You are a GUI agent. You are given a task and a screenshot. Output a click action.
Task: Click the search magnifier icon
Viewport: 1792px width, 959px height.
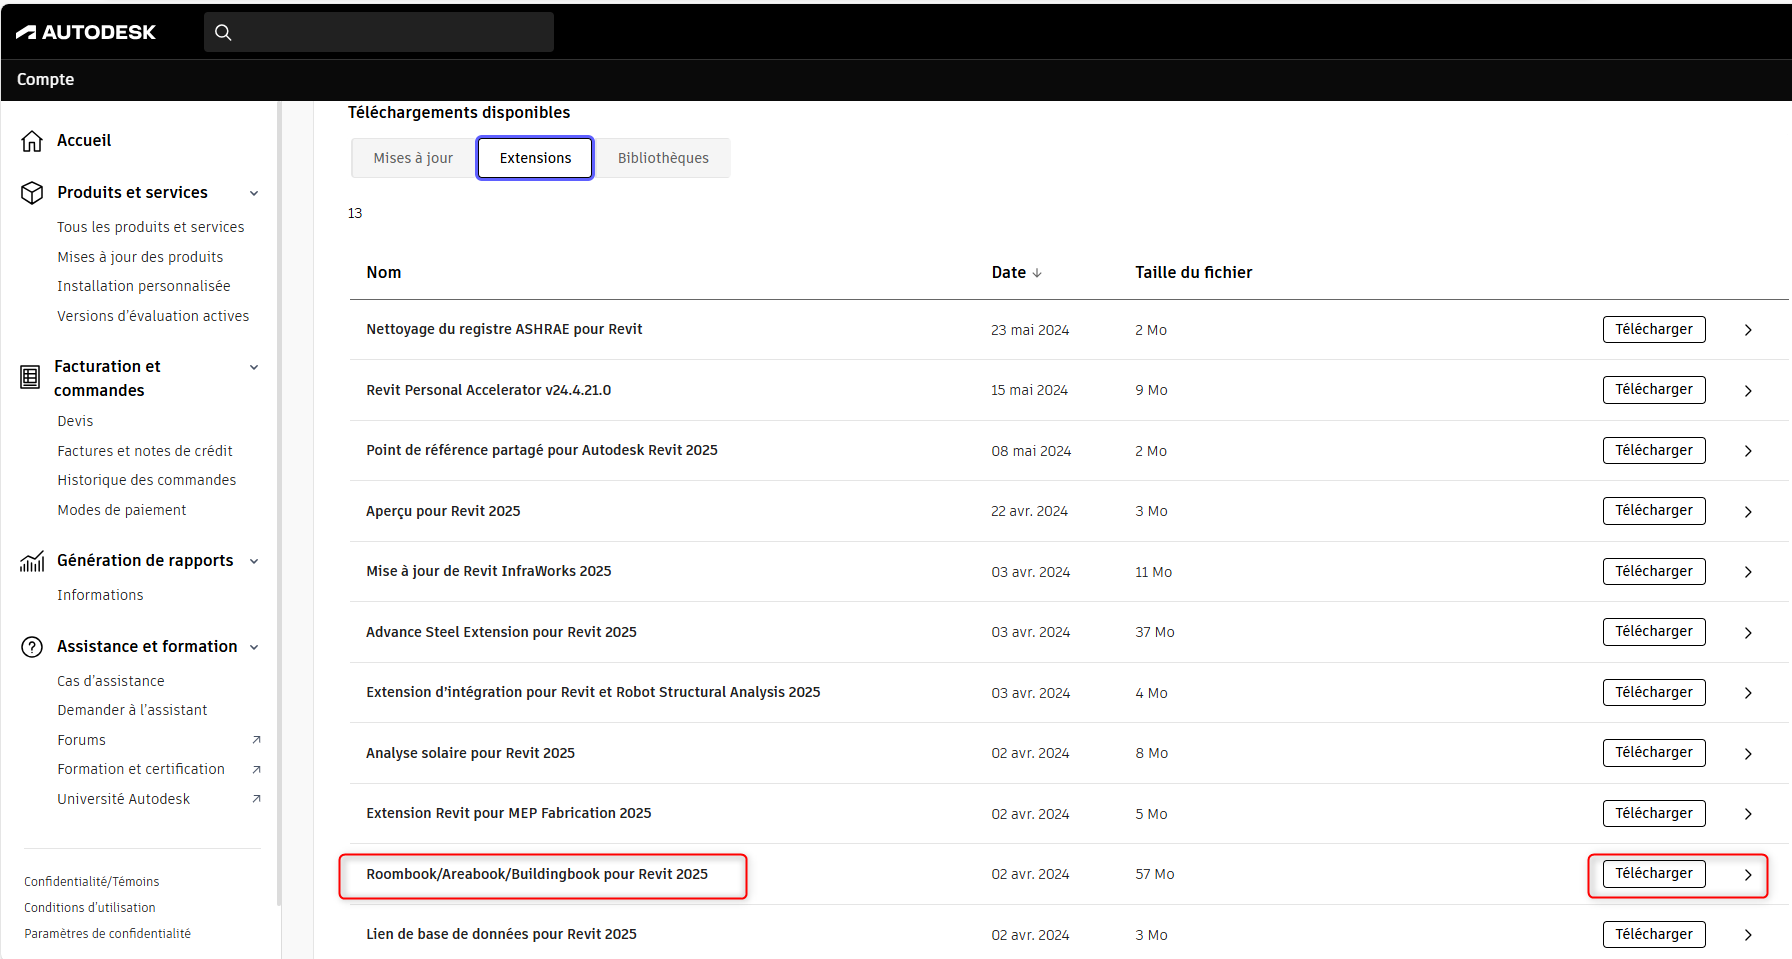click(223, 32)
